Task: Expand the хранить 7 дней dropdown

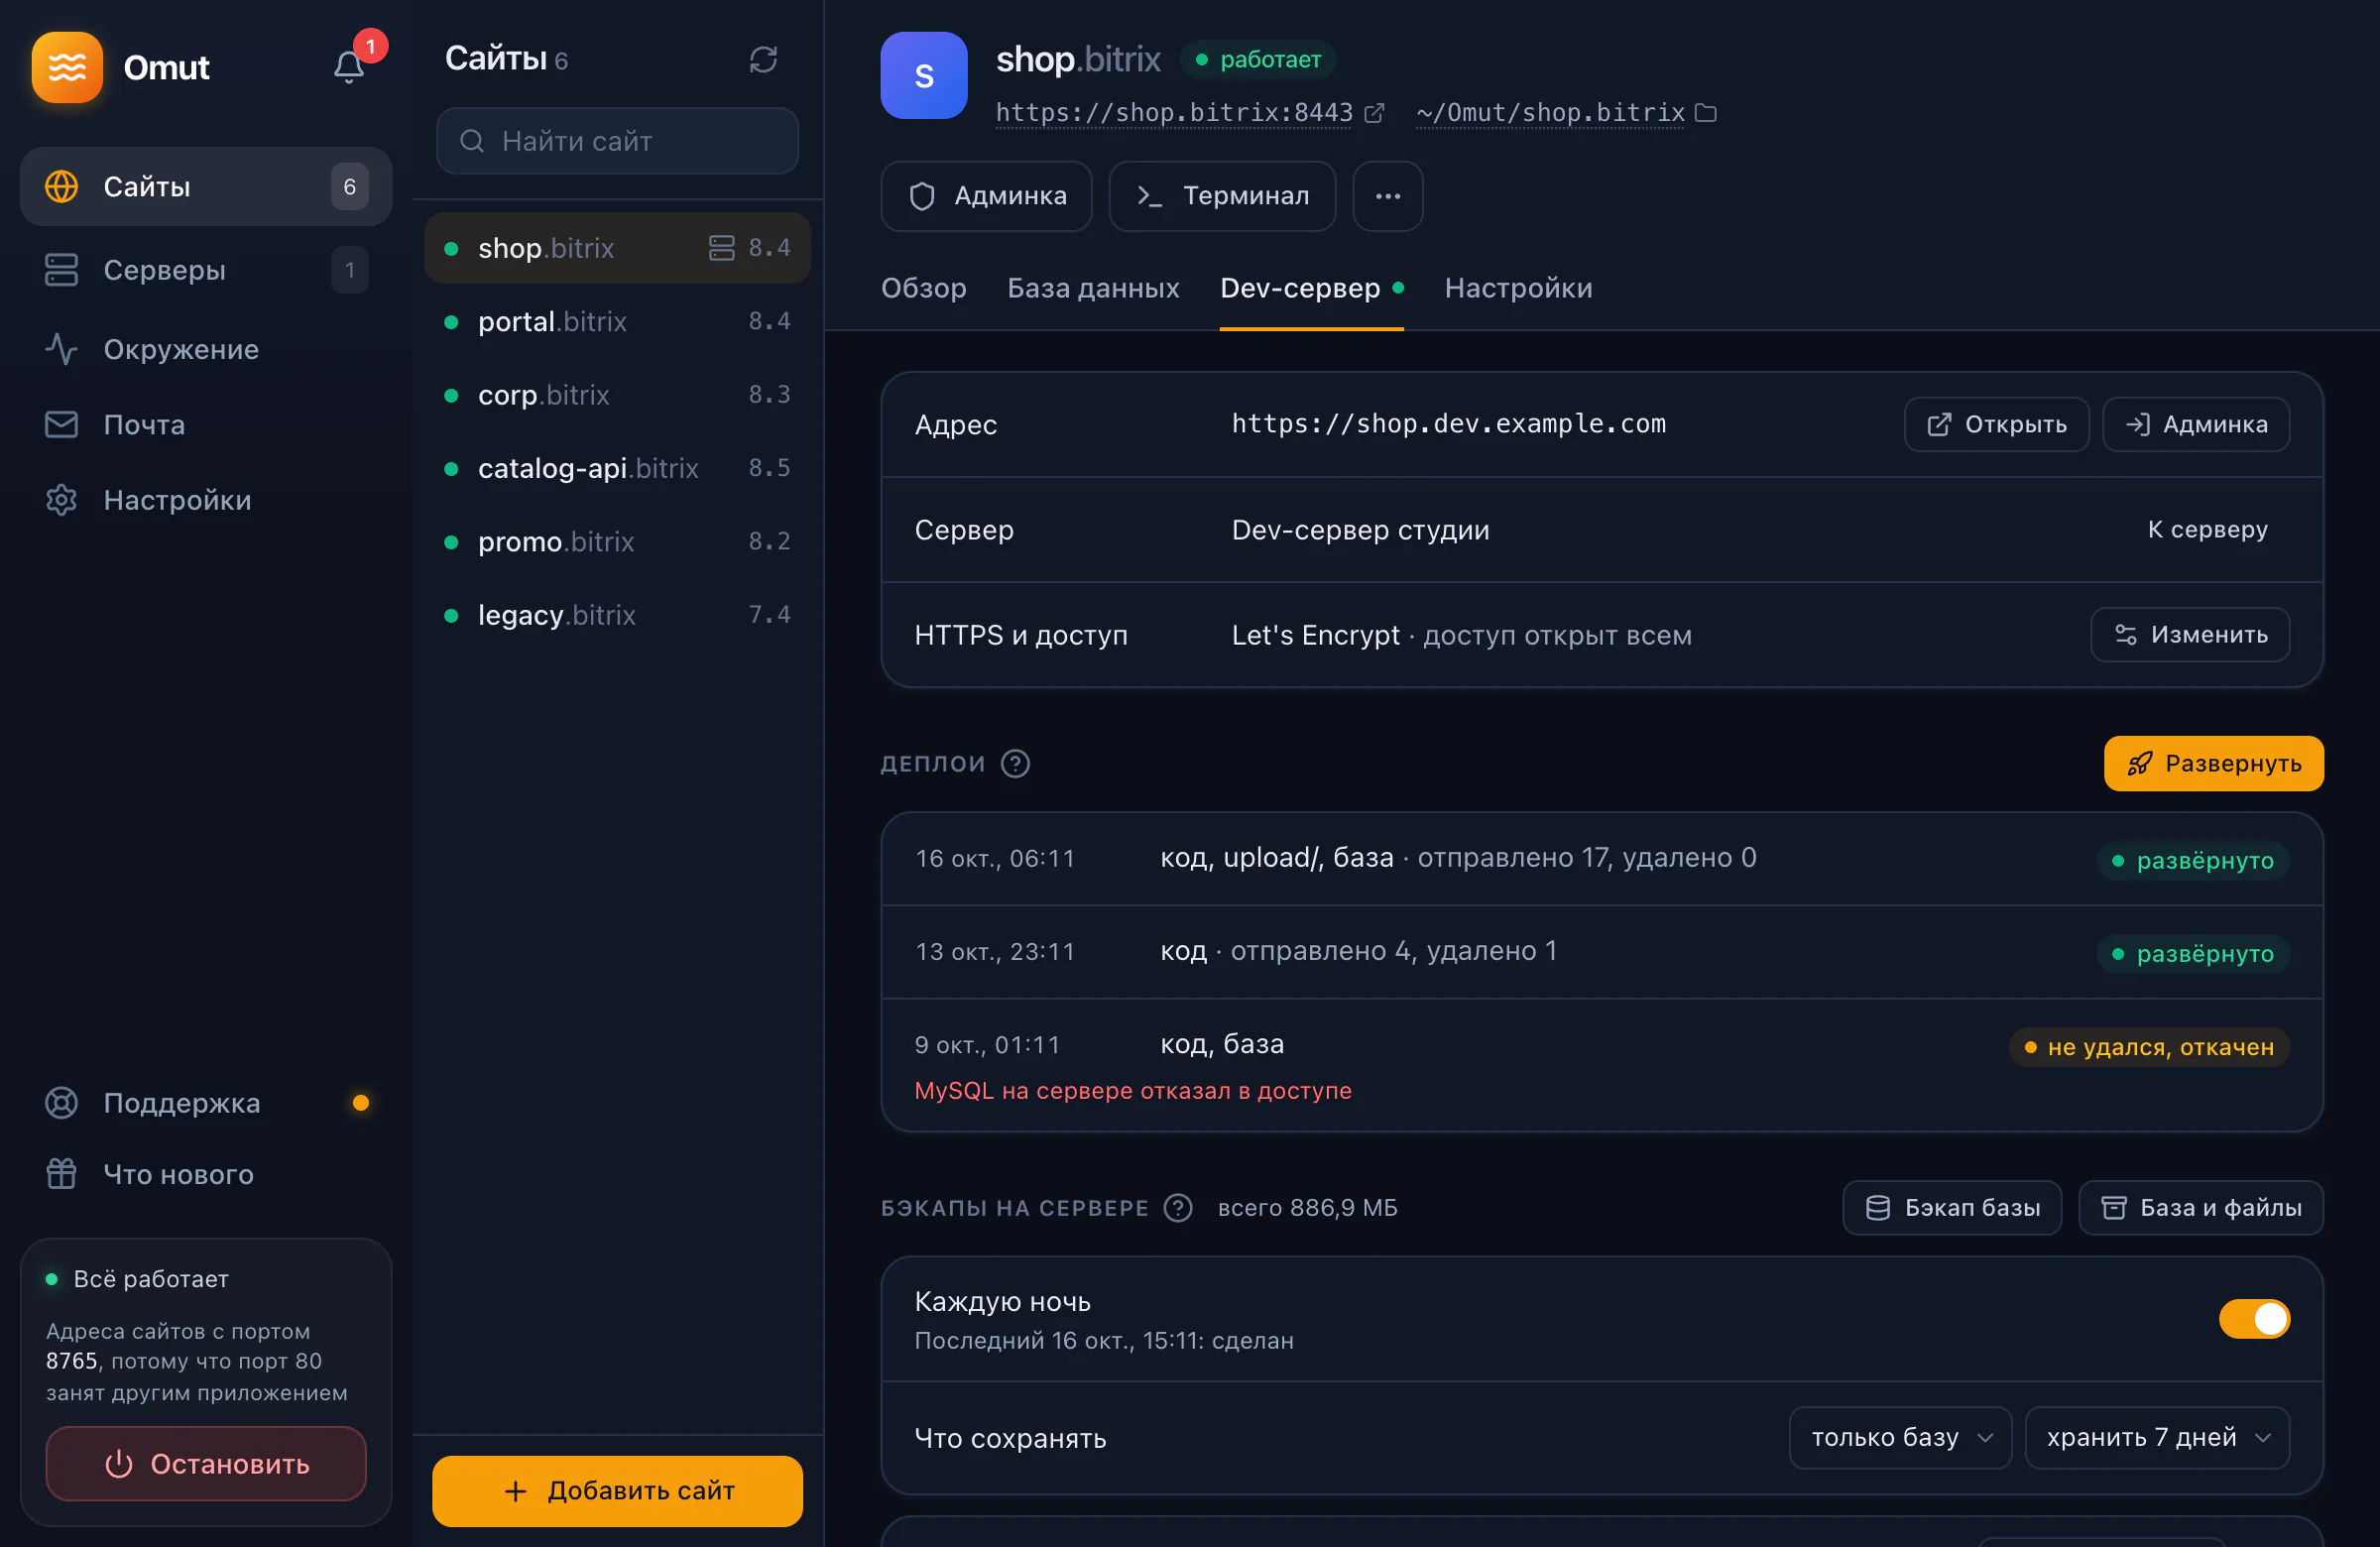Action: (2157, 1438)
